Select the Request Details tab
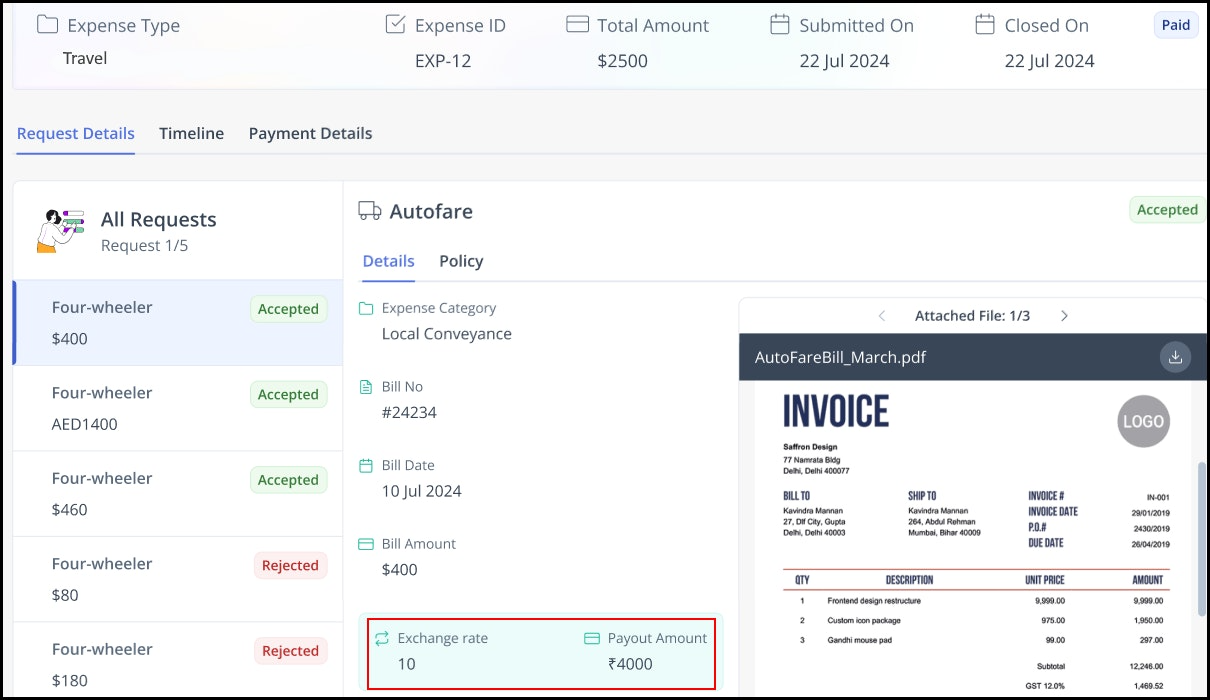Image resolution: width=1210 pixels, height=700 pixels. 76,133
